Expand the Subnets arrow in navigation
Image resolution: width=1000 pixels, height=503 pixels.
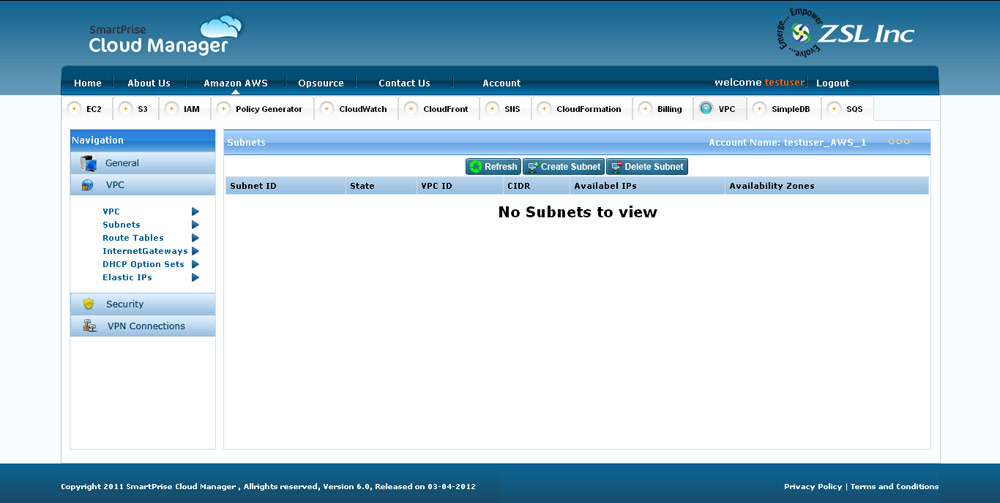[195, 225]
